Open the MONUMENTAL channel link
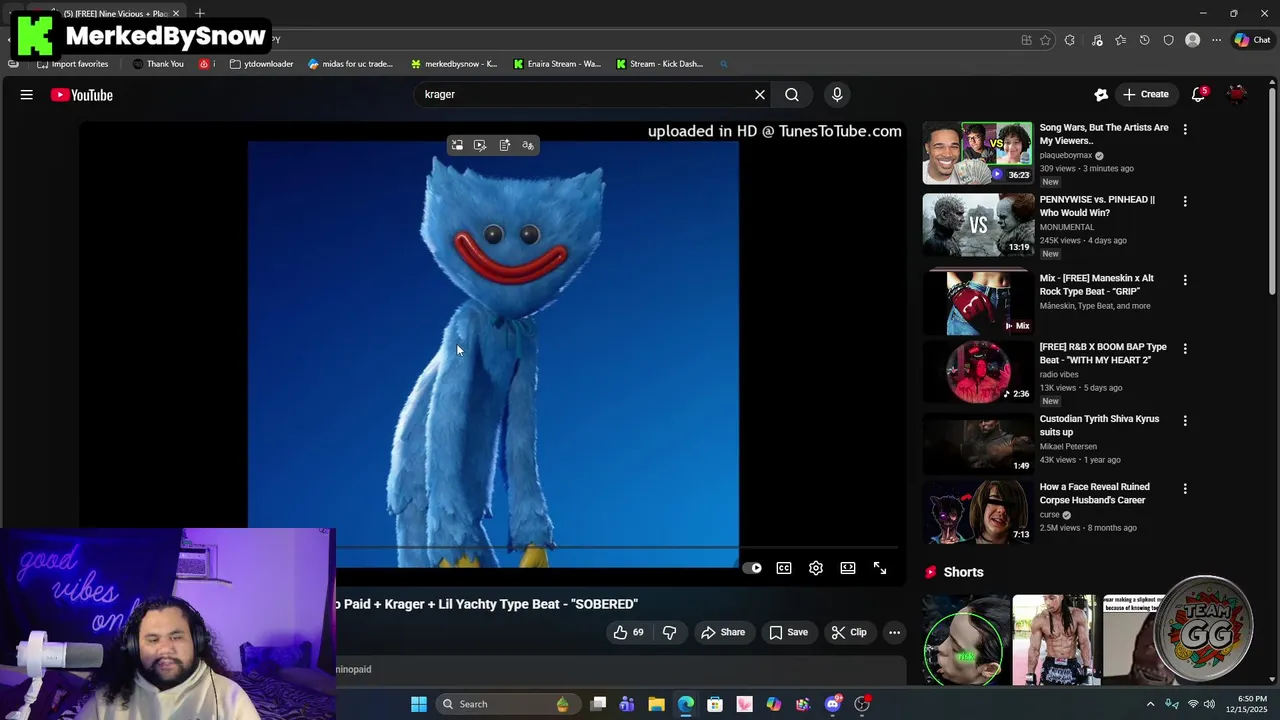 pyautogui.click(x=1067, y=227)
